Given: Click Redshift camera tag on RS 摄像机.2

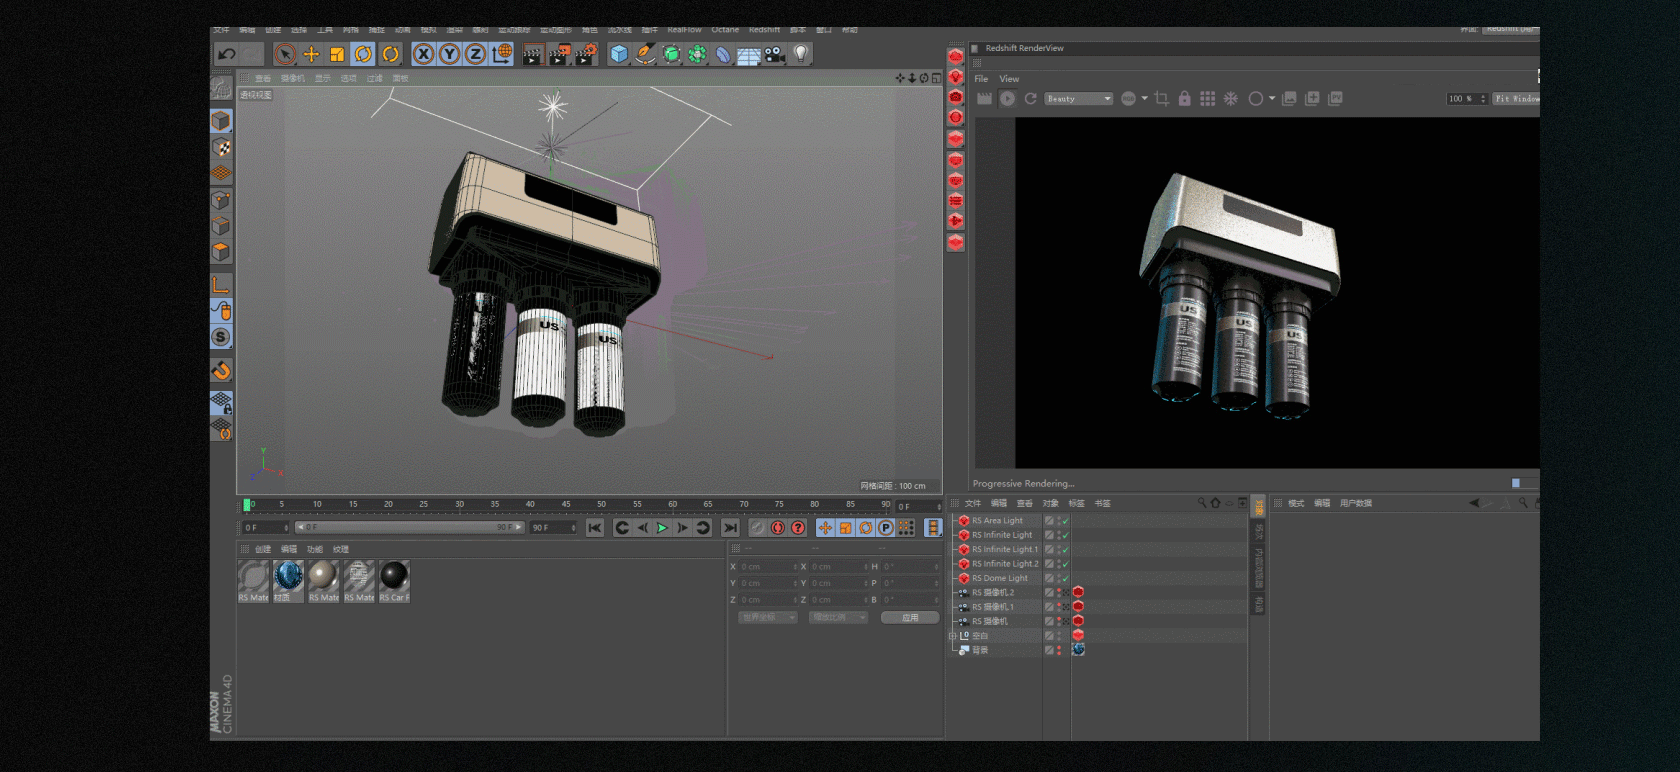Looking at the screenshot, I should 1078,592.
